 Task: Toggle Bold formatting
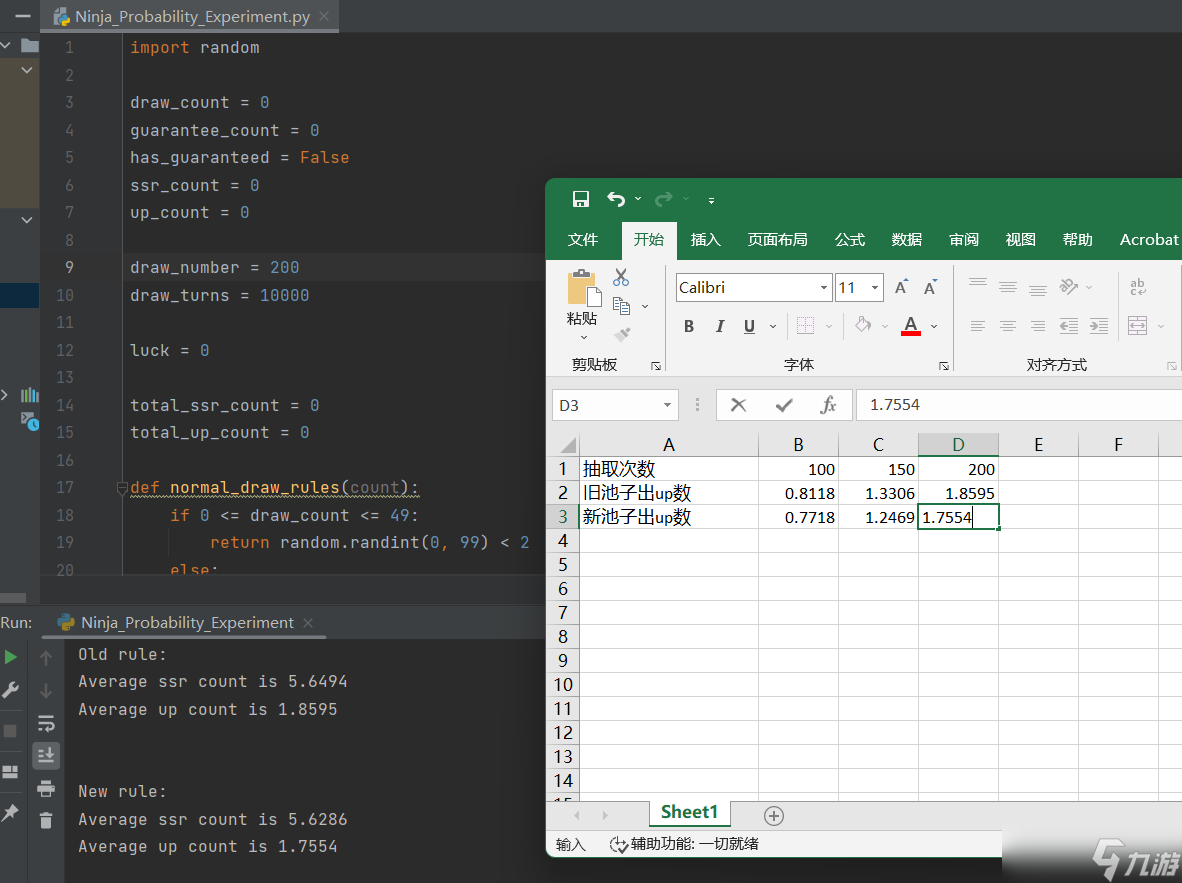click(x=688, y=326)
